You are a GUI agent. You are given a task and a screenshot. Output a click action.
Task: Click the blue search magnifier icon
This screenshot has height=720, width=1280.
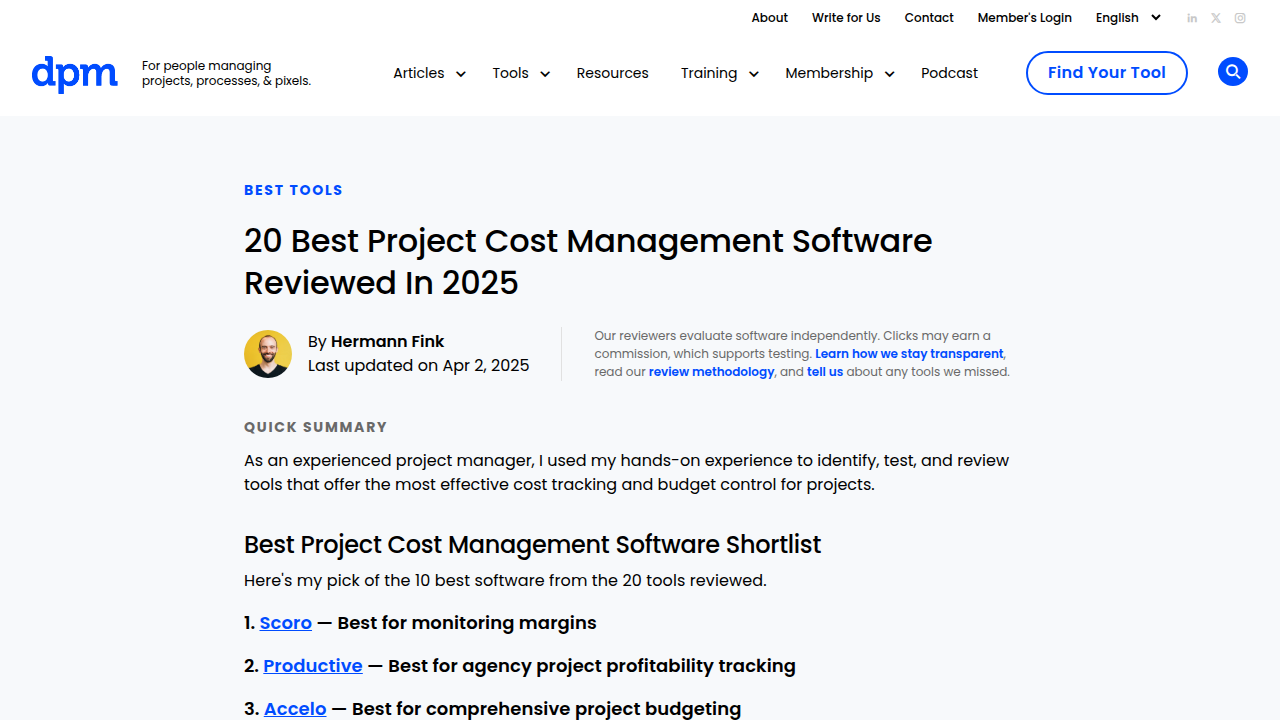(1233, 72)
